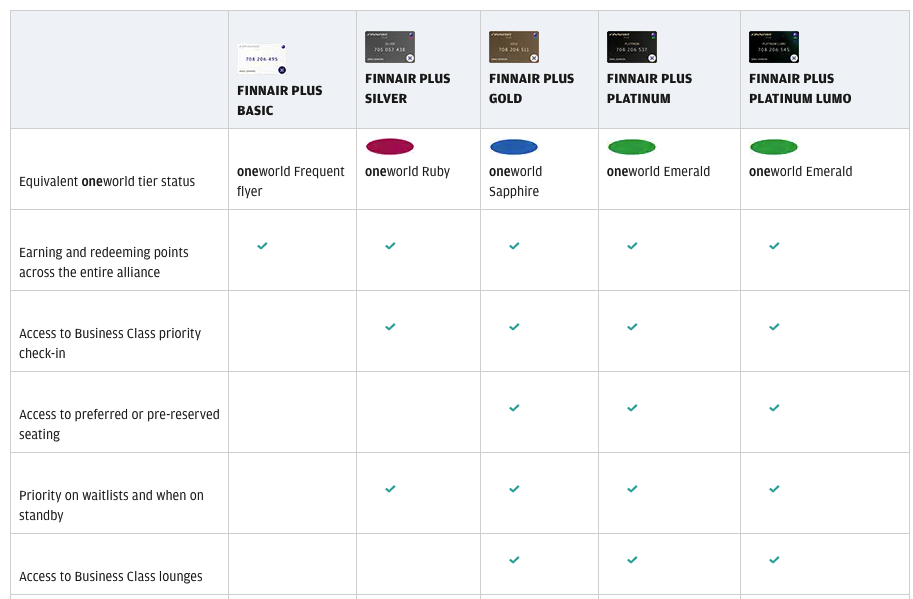The width and height of the screenshot is (913, 599).
Task: Select the FINNAIR PLUS GOLD column heading
Action: click(531, 88)
